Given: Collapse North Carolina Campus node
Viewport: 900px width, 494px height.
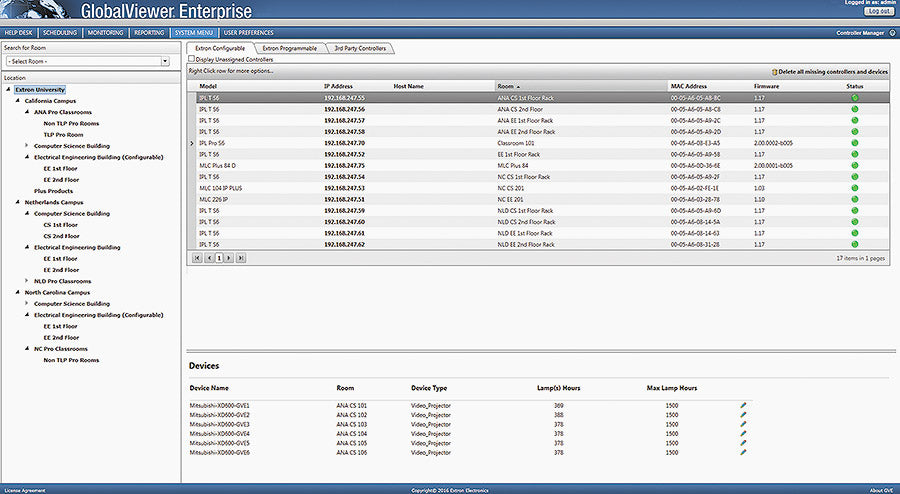Looking at the screenshot, I should click(x=18, y=292).
